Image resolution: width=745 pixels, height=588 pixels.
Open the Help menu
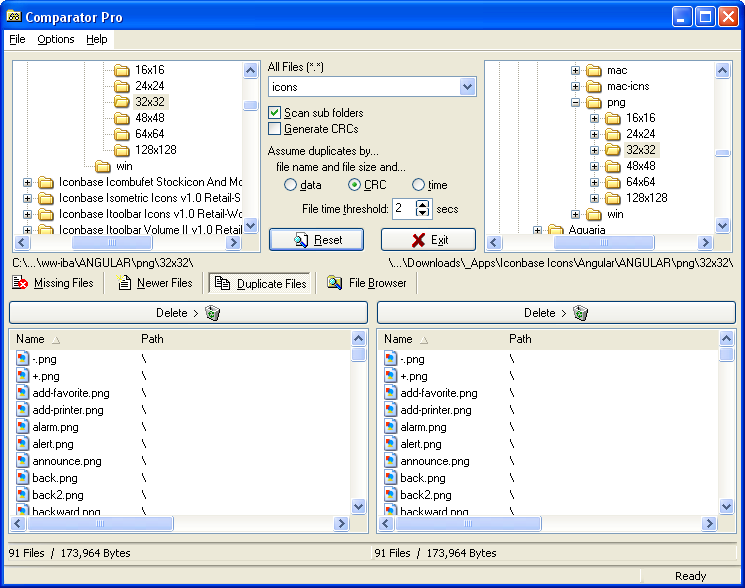(x=96, y=39)
